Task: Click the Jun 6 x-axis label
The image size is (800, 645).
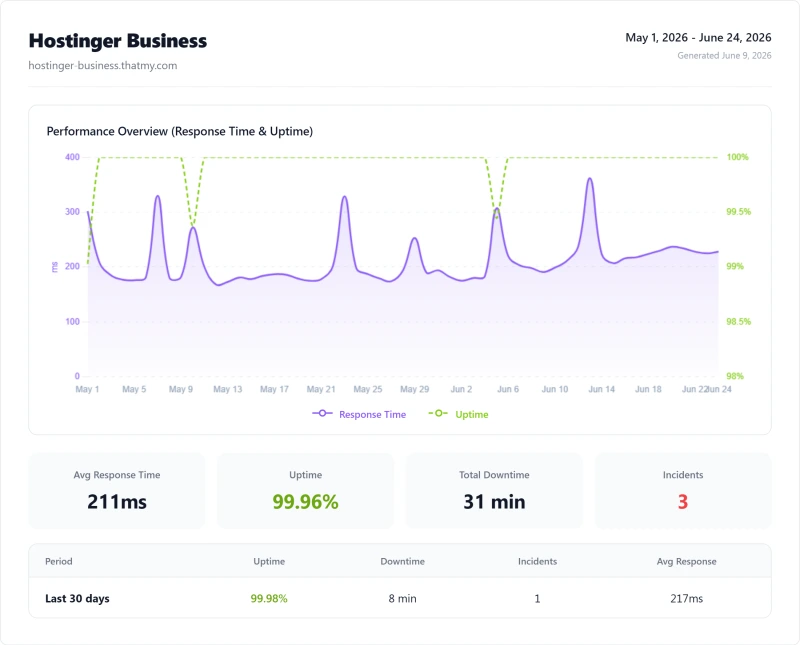Action: click(508, 389)
